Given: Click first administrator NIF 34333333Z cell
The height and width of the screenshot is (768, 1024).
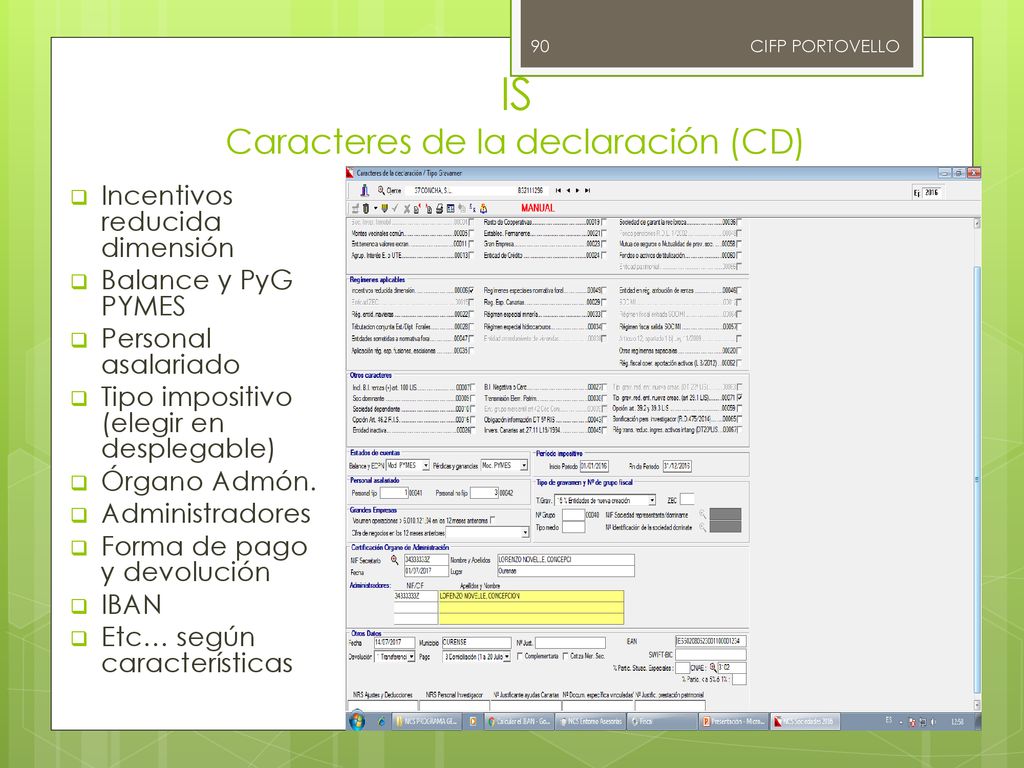Looking at the screenshot, I should (415, 596).
